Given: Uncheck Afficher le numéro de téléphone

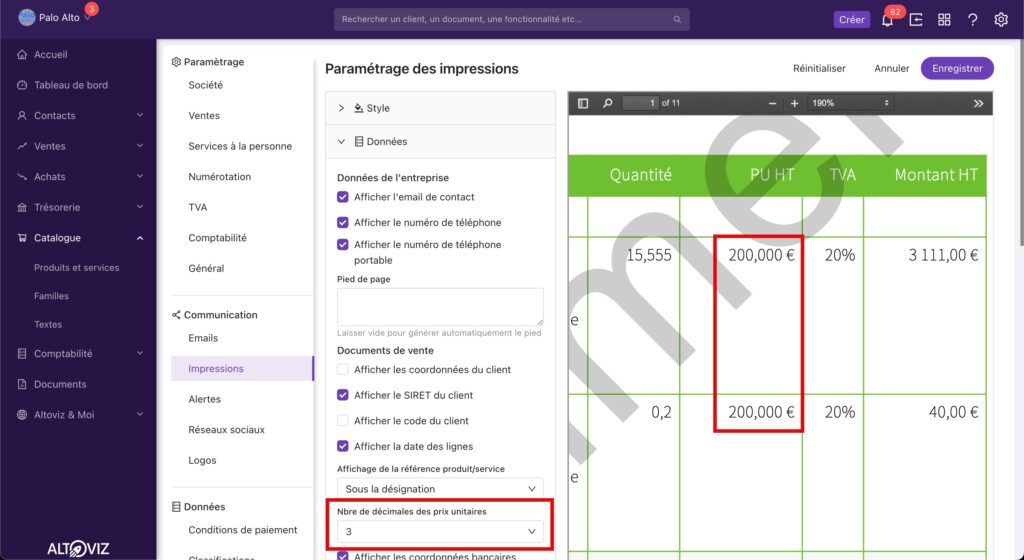Looking at the screenshot, I should pyautogui.click(x=343, y=223).
